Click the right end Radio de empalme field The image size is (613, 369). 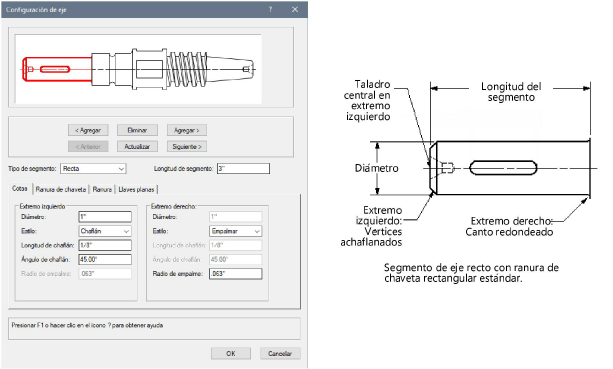235,274
